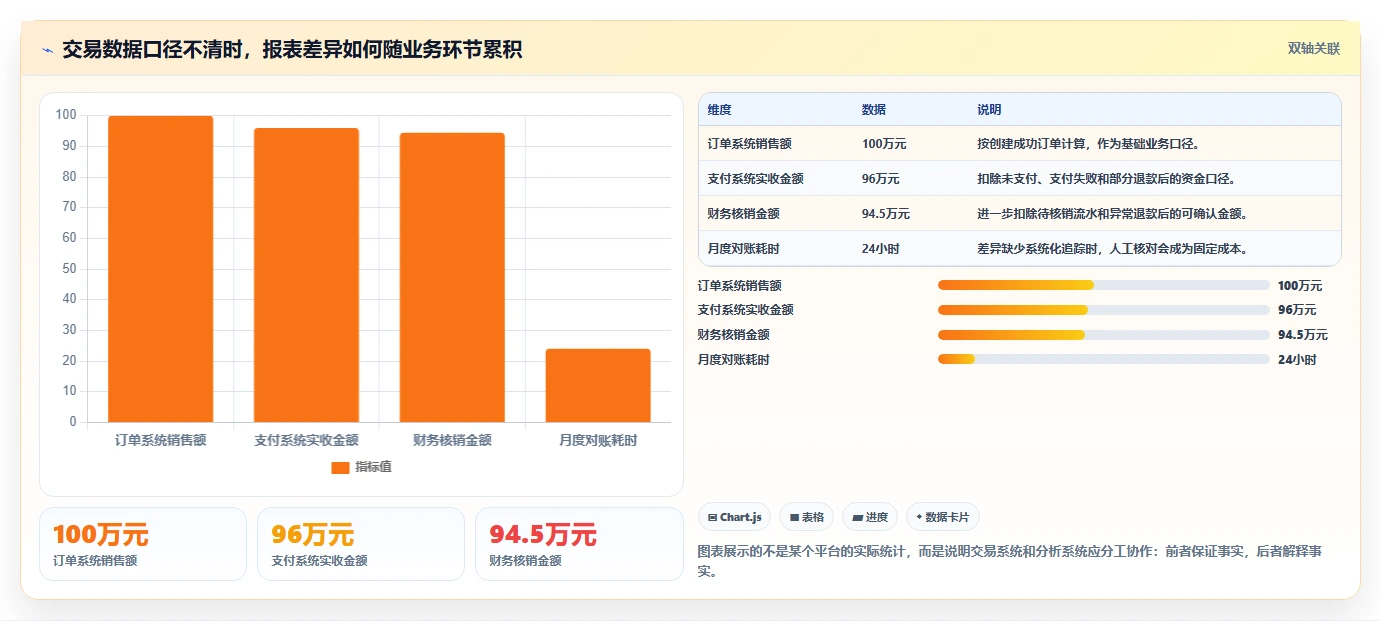This screenshot has width=1381, height=621.
Task: Click the 月度对账耗时 progress bar
Action: 1104,359
